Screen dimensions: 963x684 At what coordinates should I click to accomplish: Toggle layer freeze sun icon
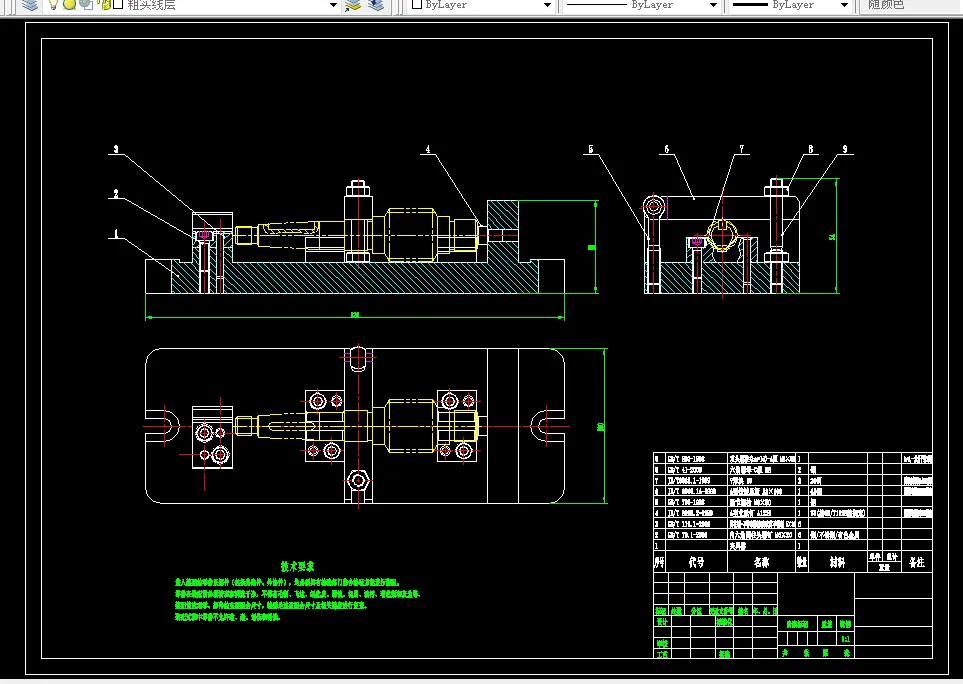(69, 5)
